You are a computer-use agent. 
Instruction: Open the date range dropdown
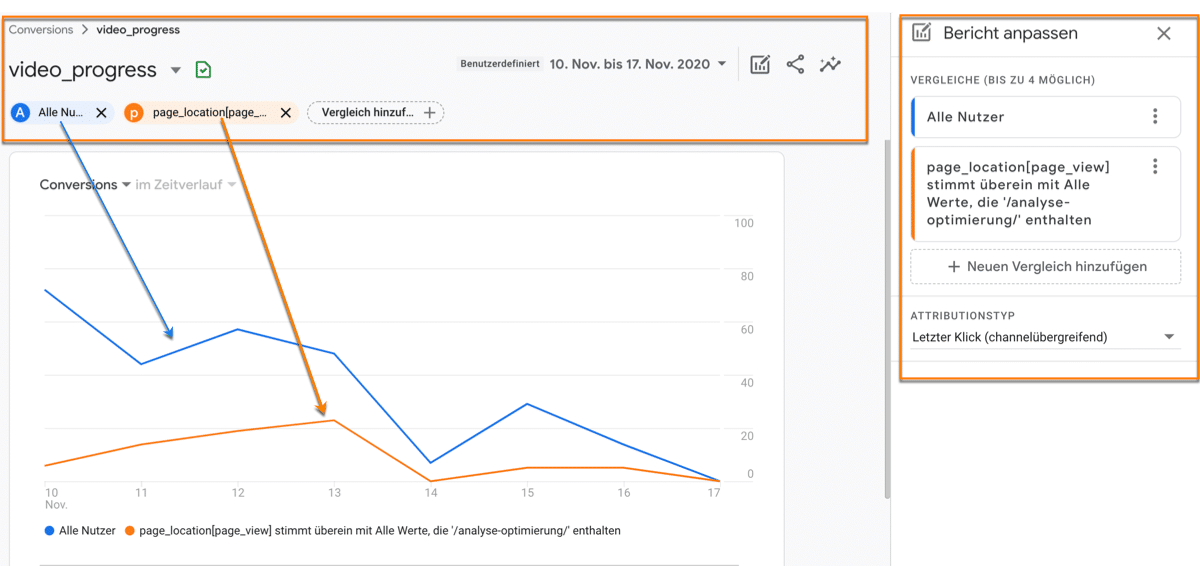(638, 64)
